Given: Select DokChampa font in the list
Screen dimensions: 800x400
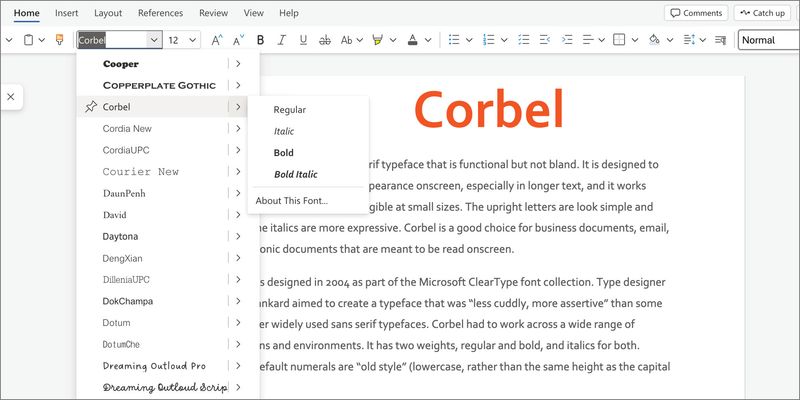Looking at the screenshot, I should (x=128, y=301).
